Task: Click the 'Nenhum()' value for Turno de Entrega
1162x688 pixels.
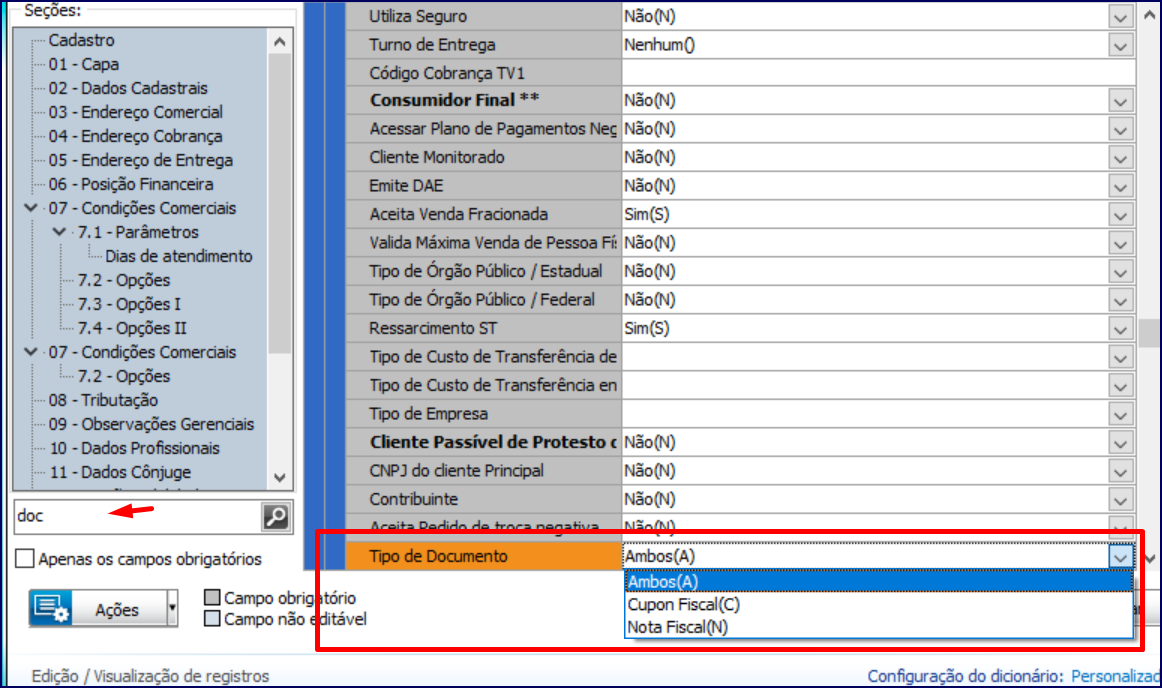Action: point(660,44)
